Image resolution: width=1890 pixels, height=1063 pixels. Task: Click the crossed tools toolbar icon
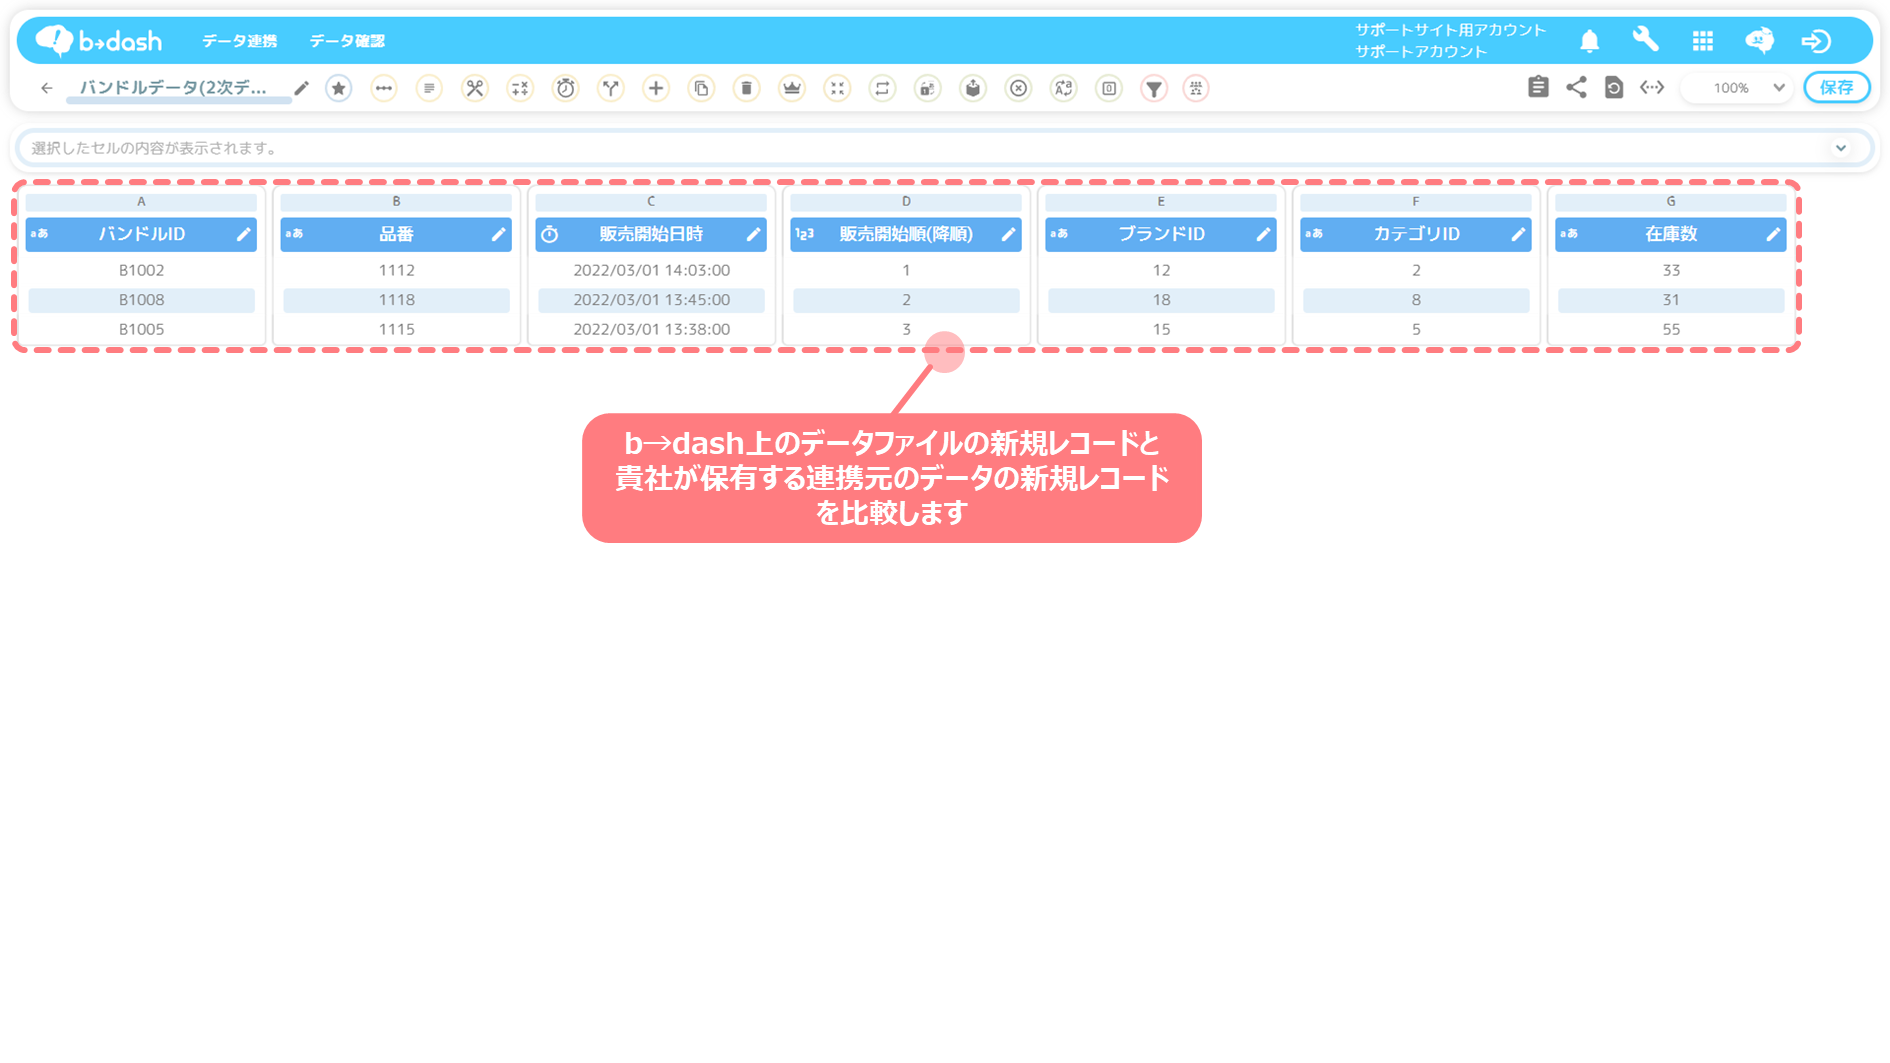tap(475, 88)
